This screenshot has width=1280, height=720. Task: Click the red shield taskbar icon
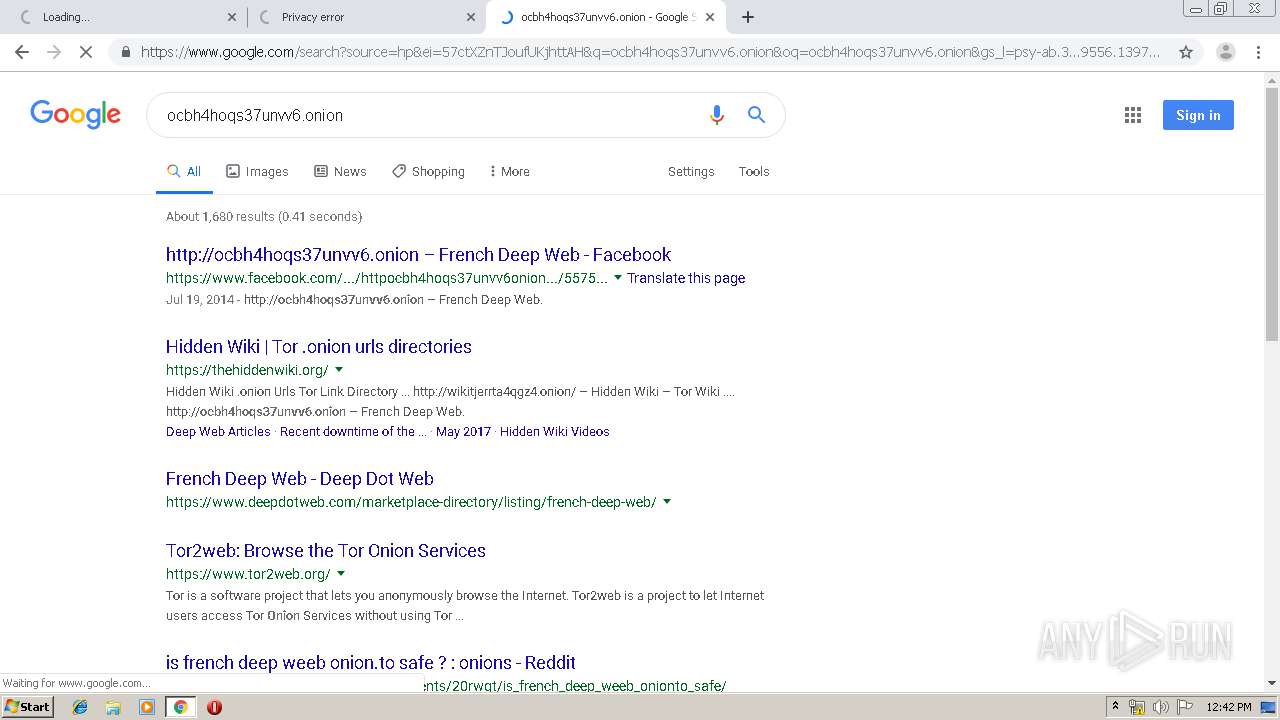point(214,707)
